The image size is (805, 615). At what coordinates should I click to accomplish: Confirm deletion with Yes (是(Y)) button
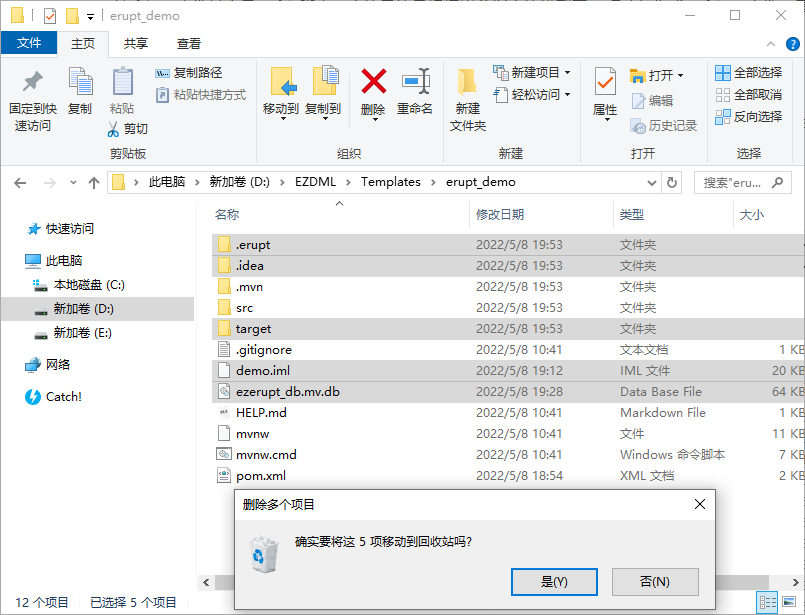tap(554, 582)
